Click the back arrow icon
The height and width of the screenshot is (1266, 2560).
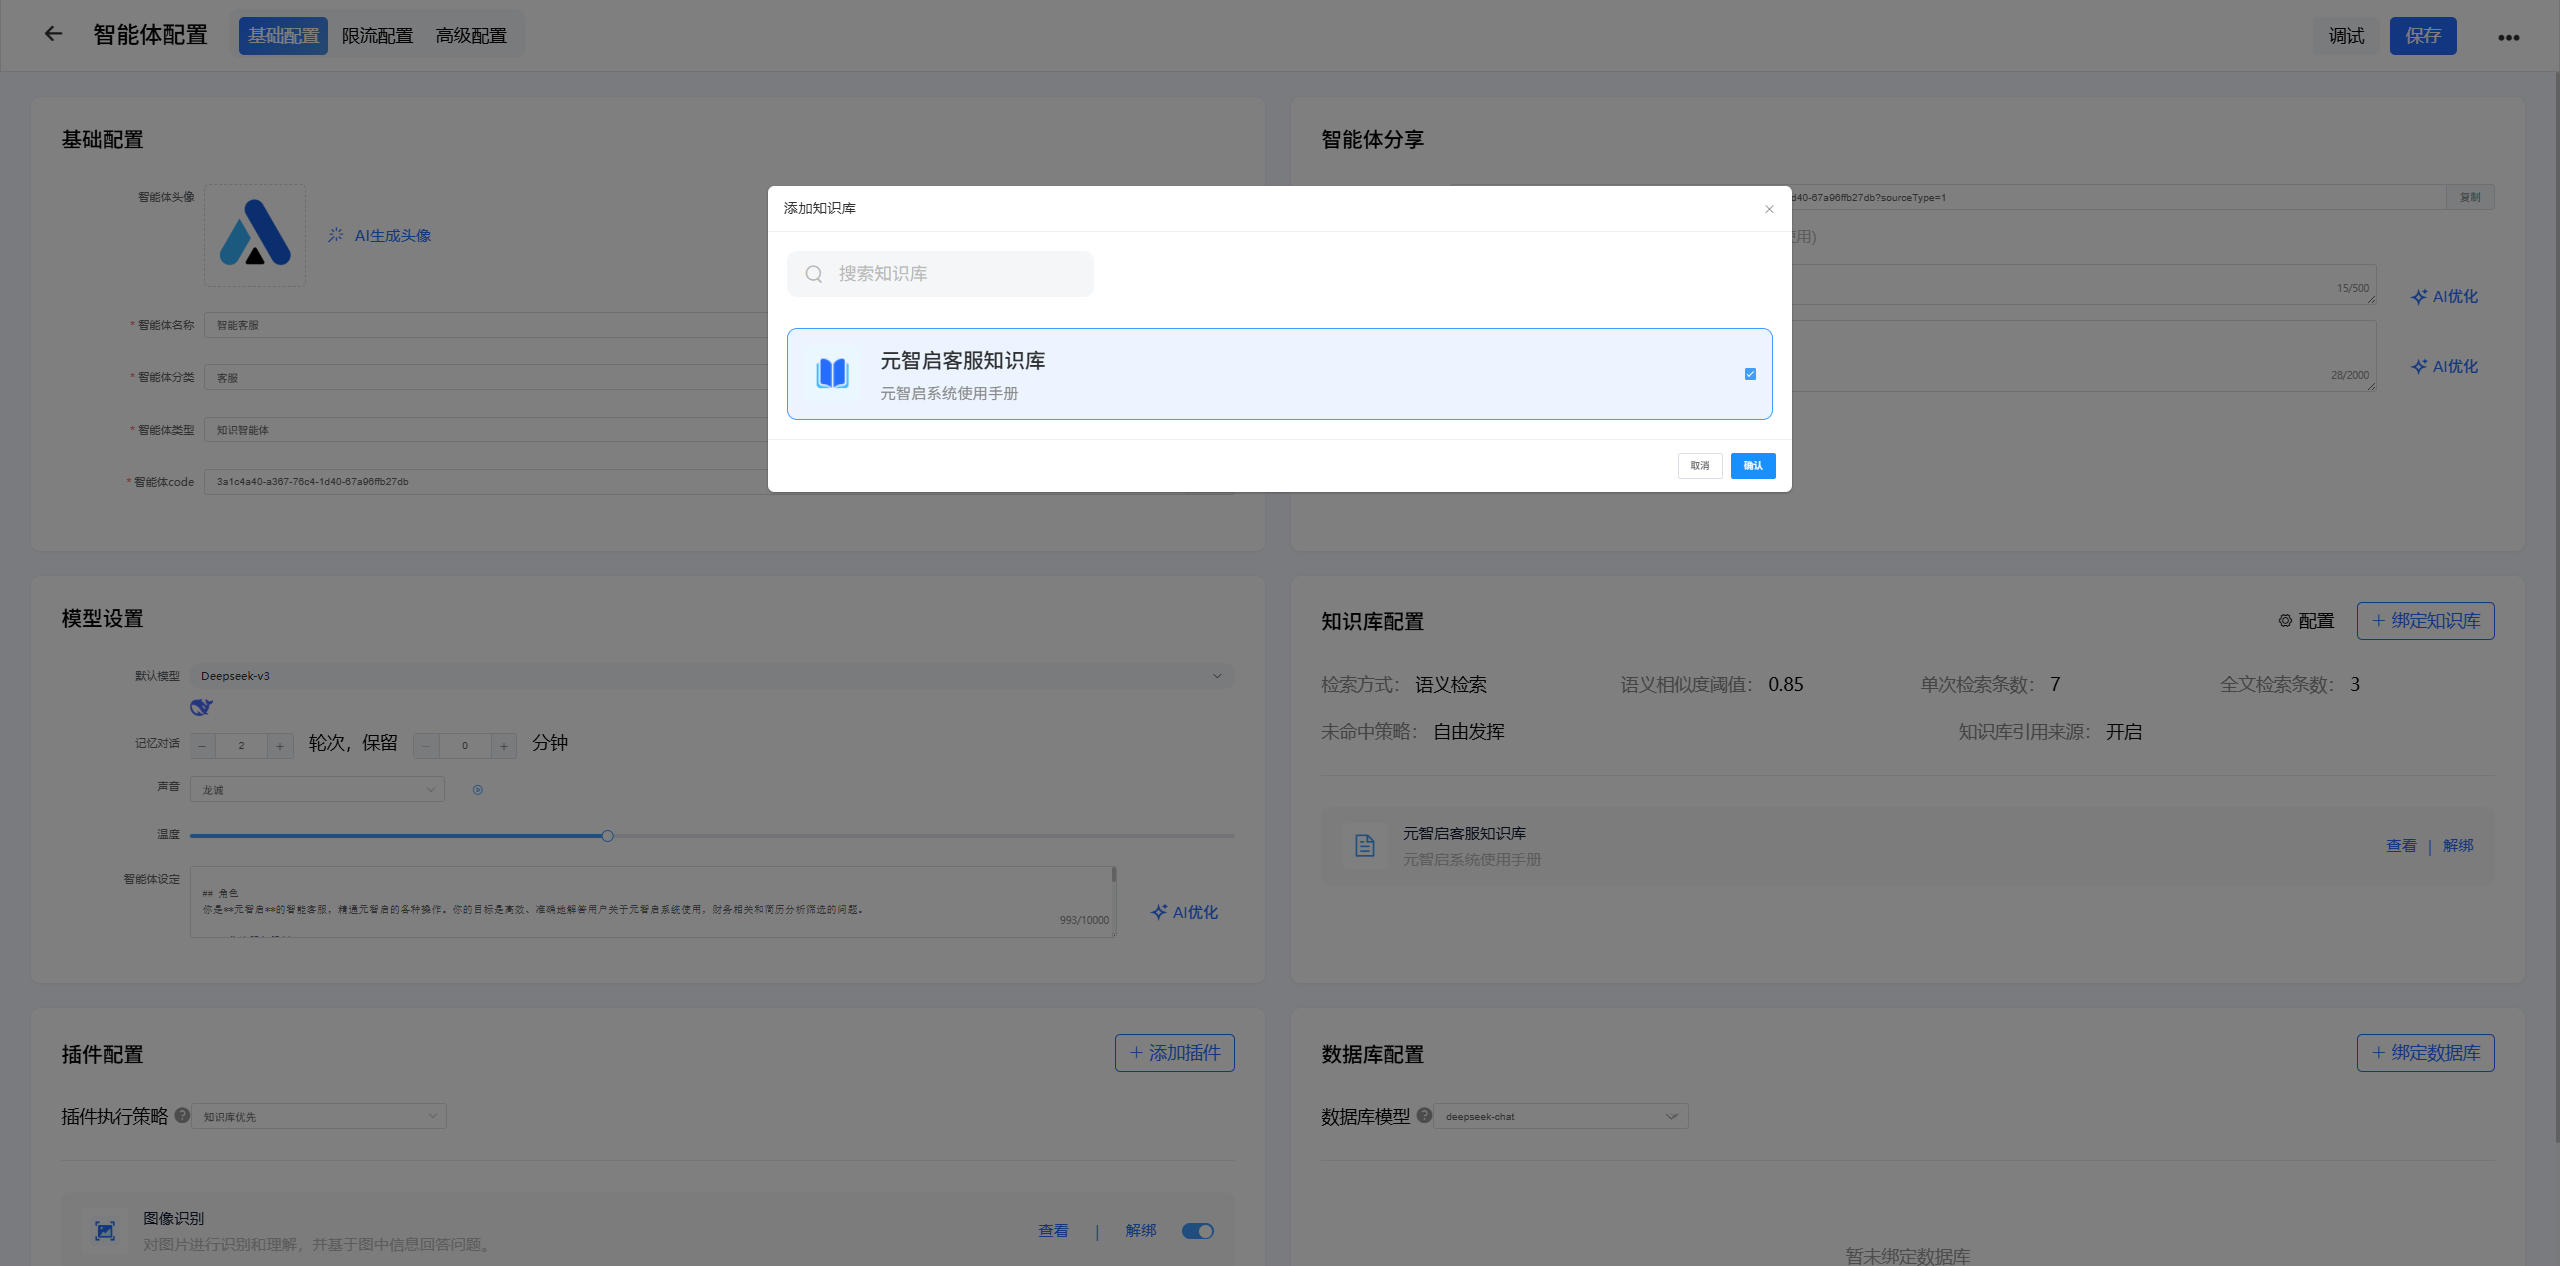pyautogui.click(x=53, y=34)
